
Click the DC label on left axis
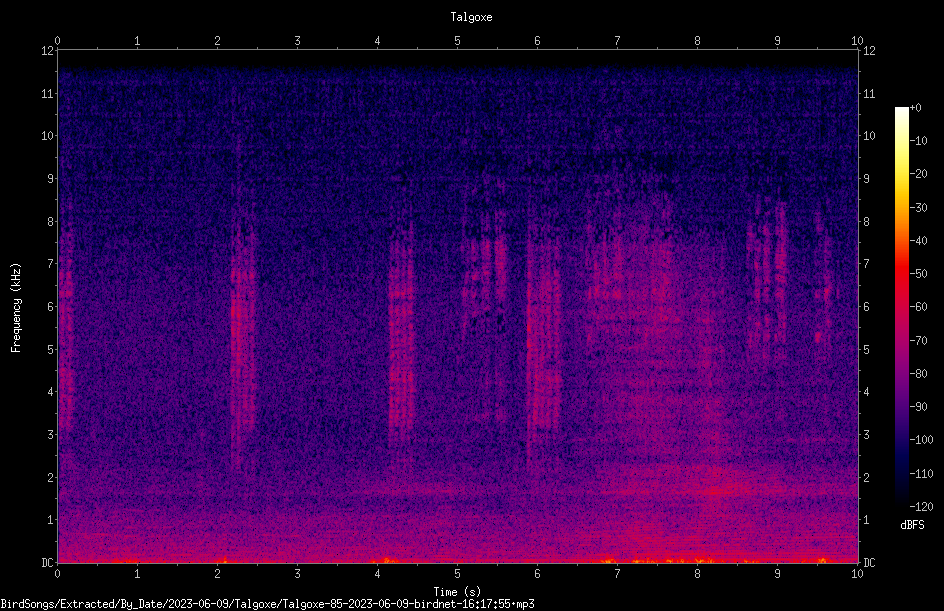[48, 562]
